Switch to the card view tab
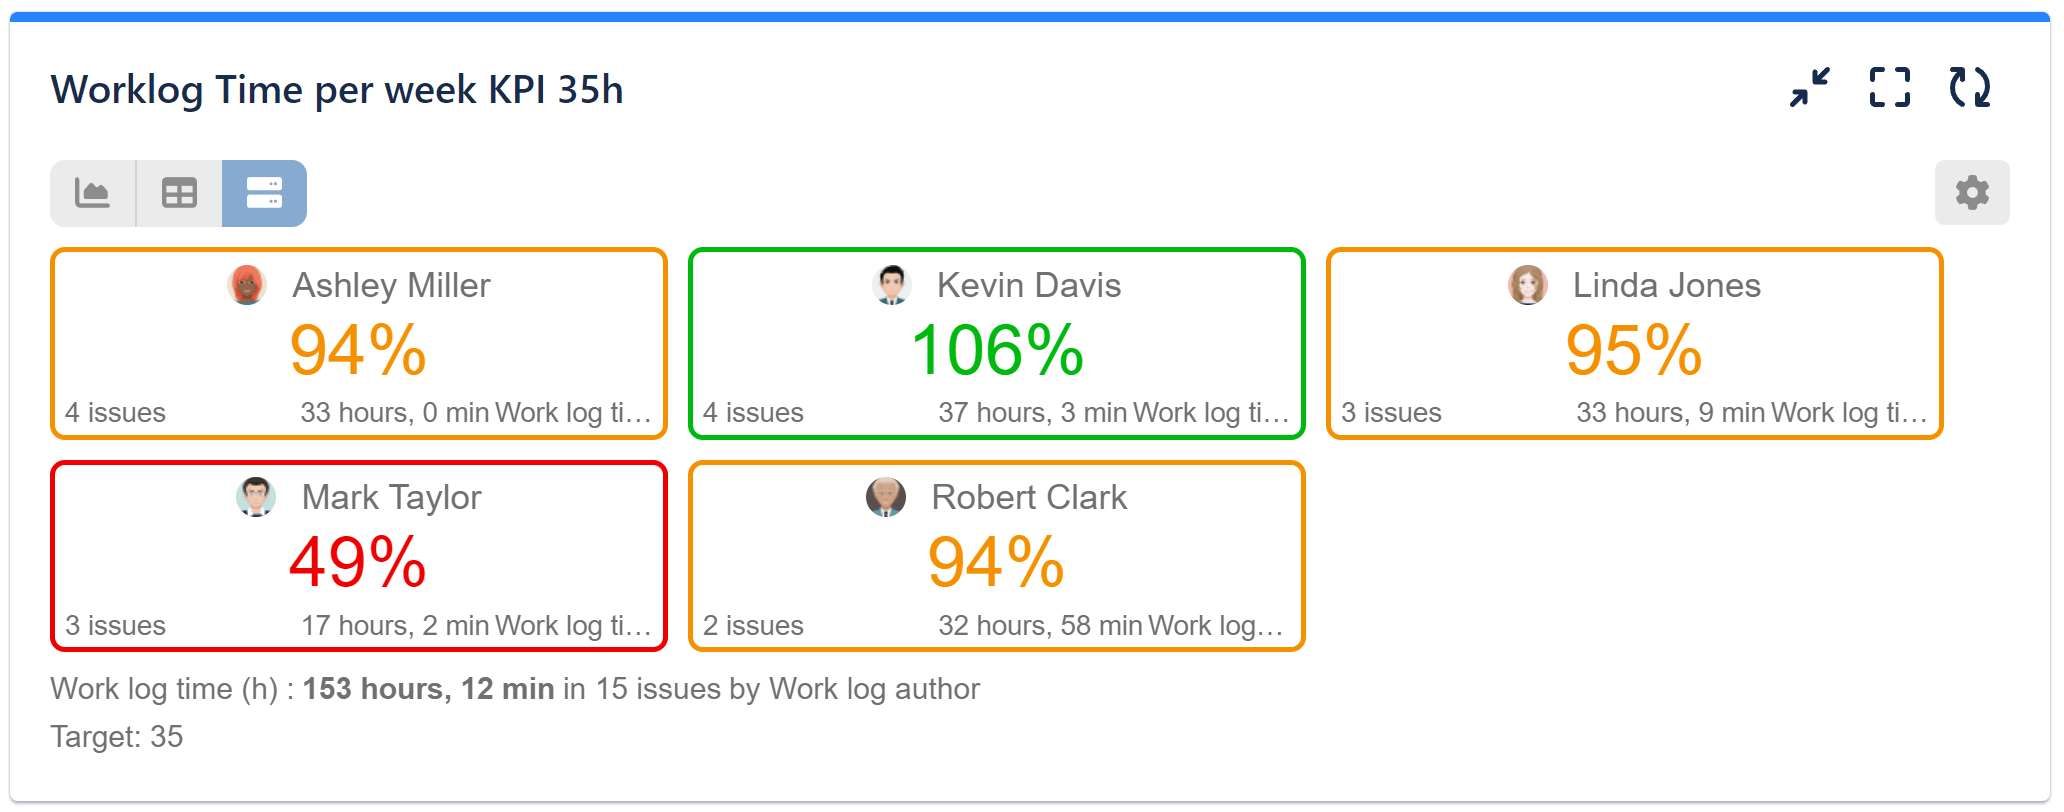The width and height of the screenshot is (2064, 812). (264, 192)
